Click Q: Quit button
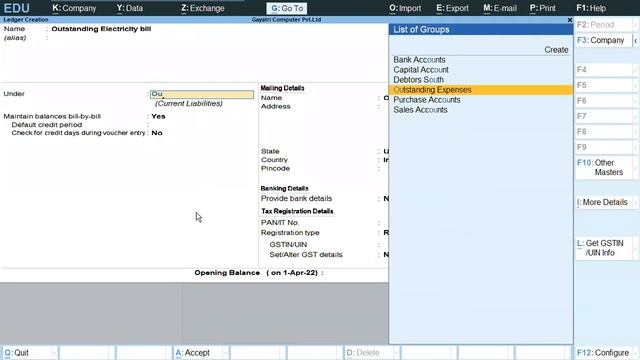 (x=29, y=353)
